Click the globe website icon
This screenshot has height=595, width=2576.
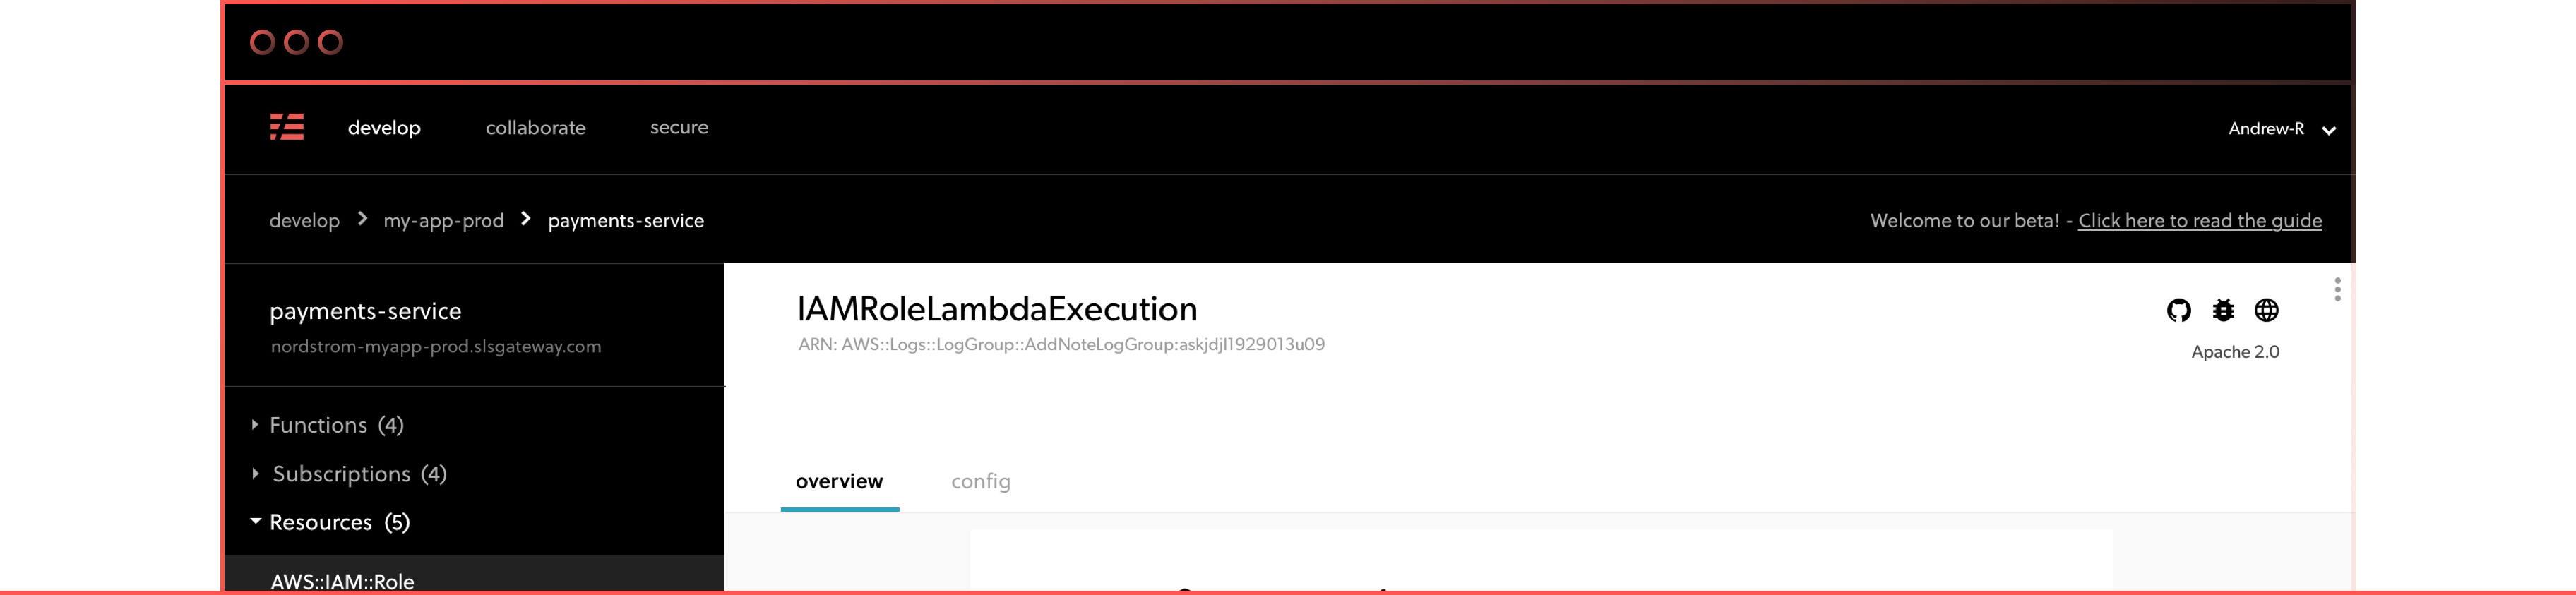2266,310
